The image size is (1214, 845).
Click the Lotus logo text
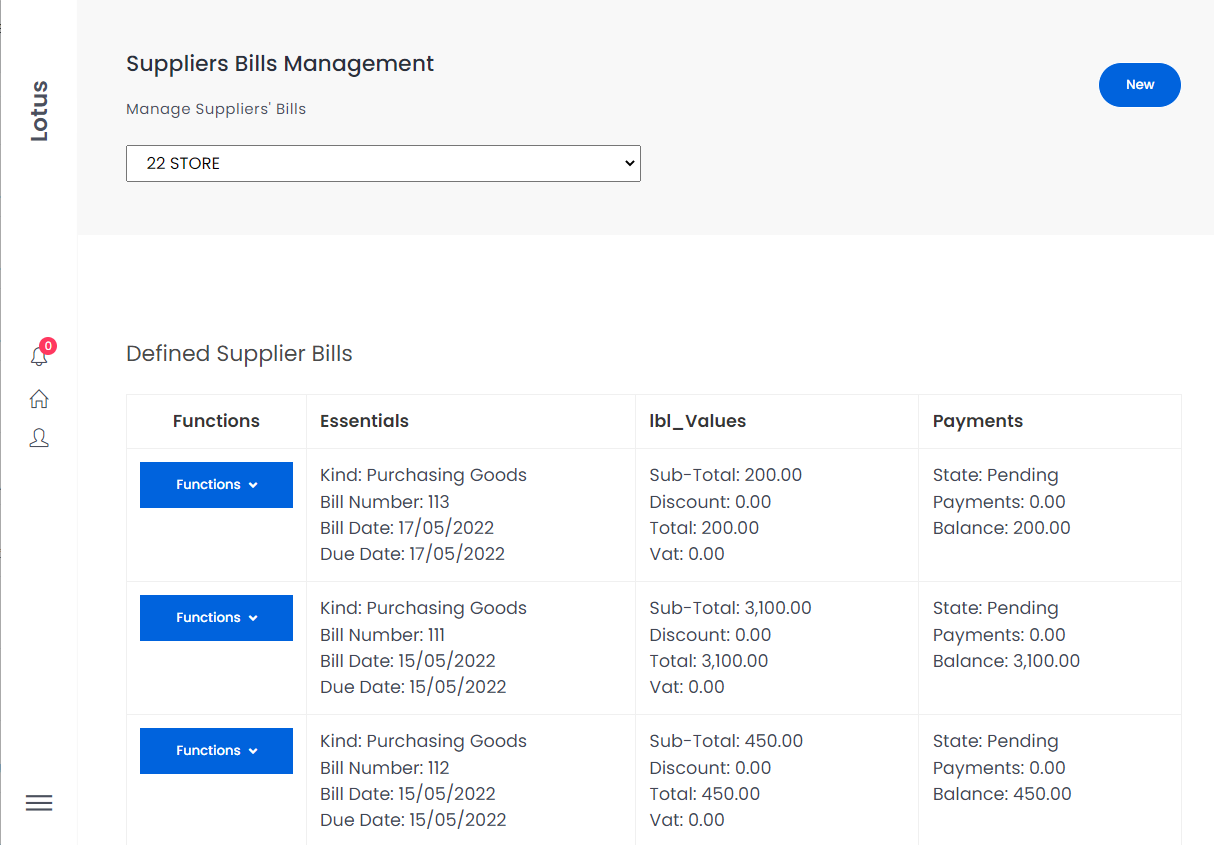39,111
